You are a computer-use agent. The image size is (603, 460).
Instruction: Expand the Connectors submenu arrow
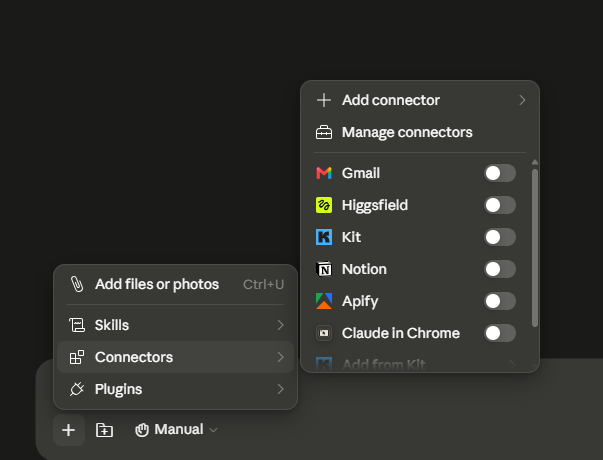(x=281, y=357)
